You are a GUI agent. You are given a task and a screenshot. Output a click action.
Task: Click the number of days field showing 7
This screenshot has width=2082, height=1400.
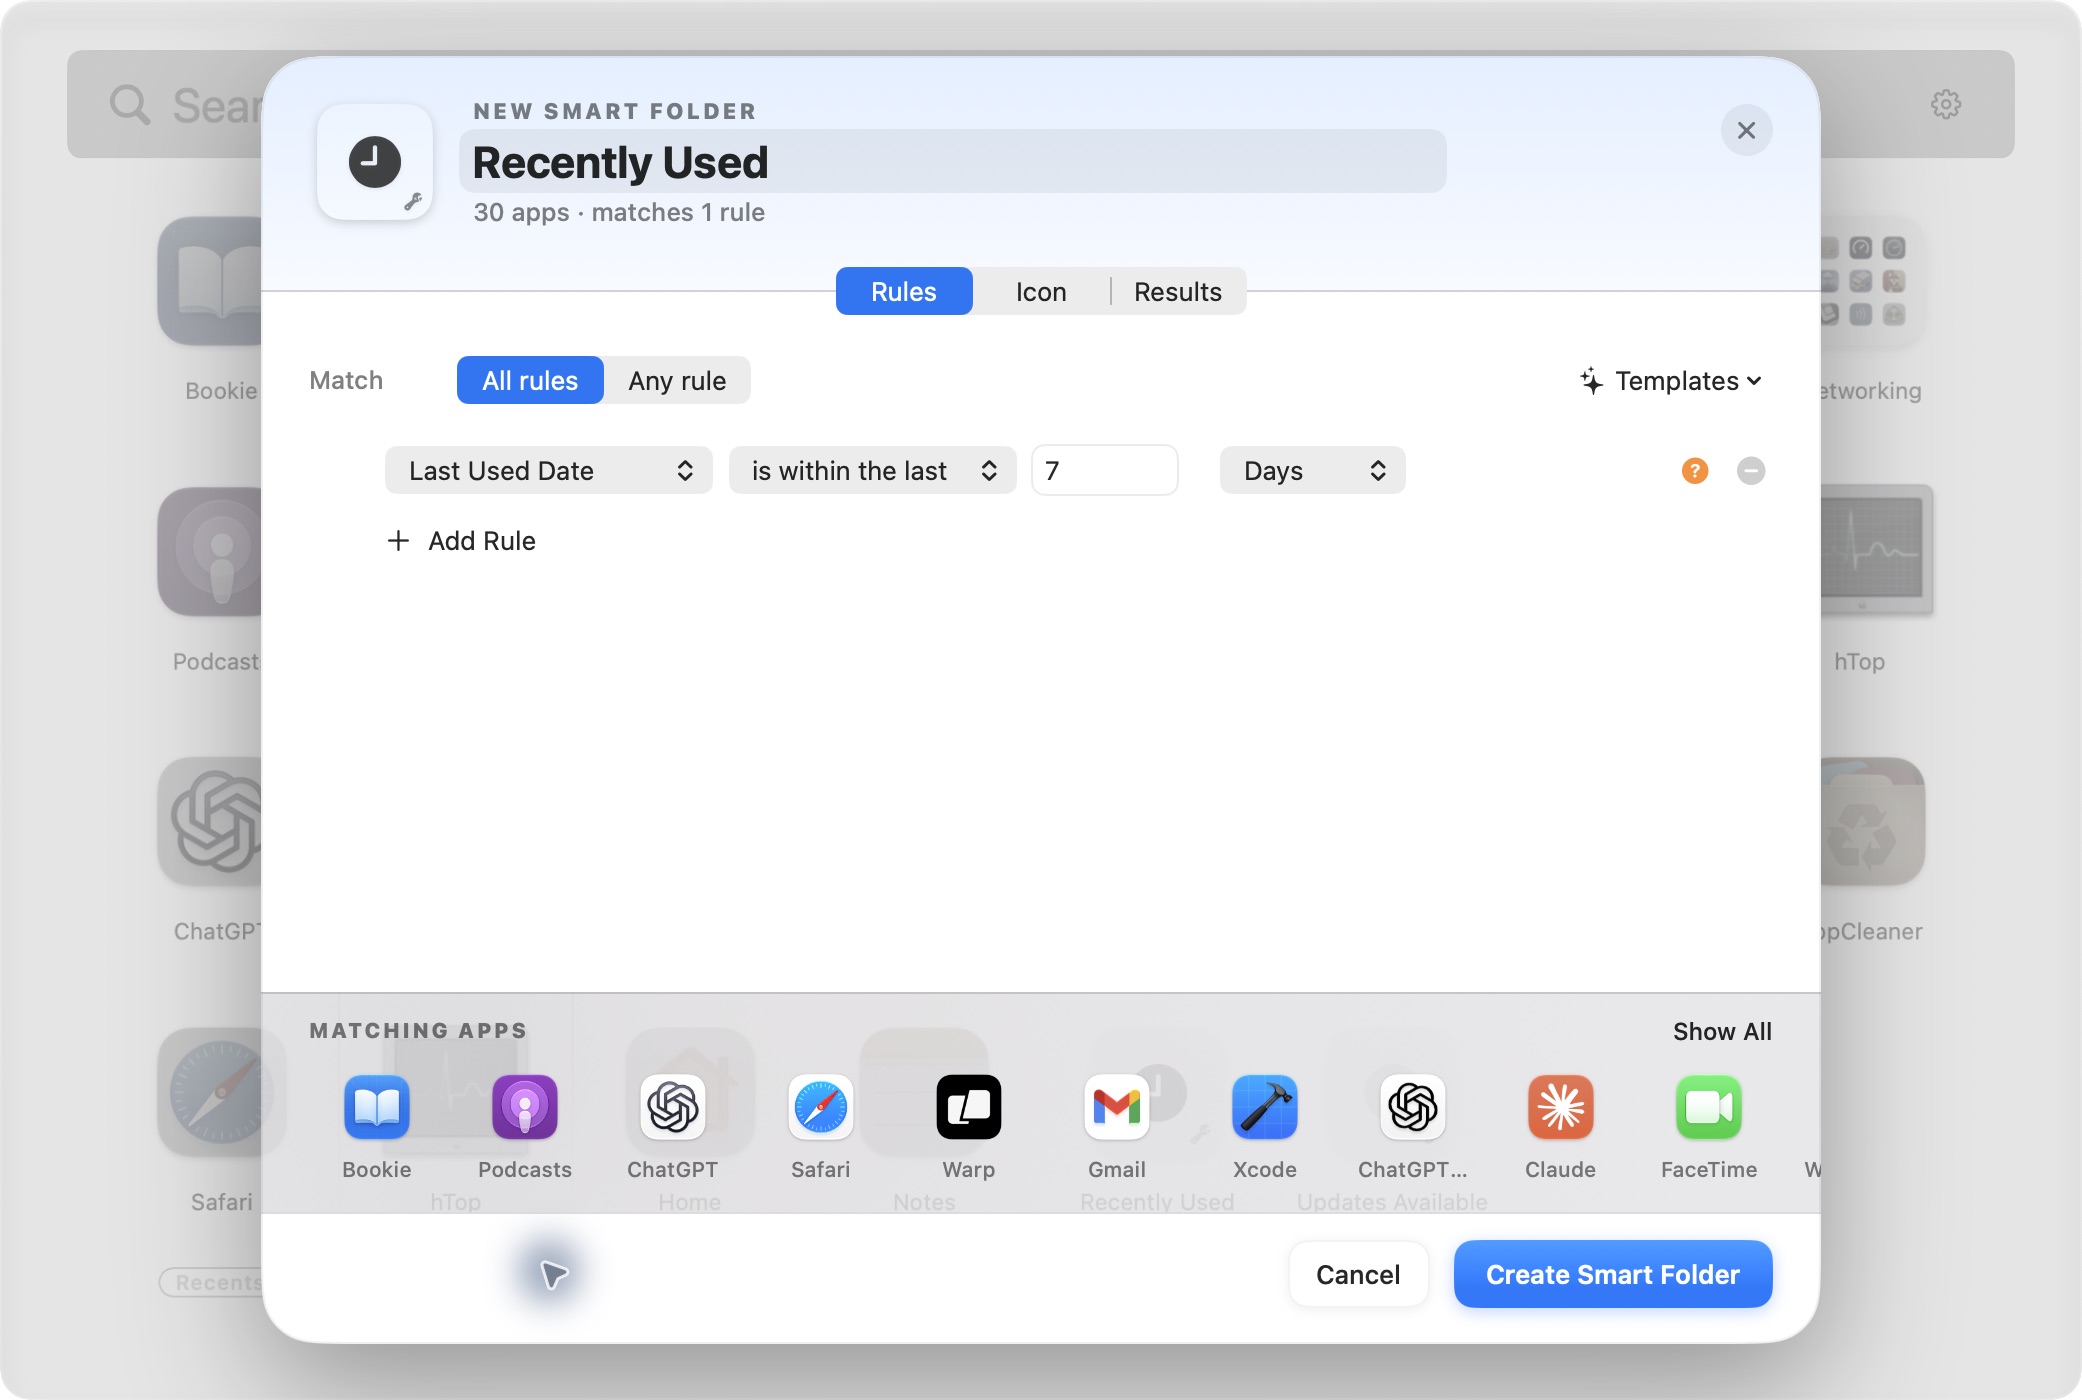1105,470
